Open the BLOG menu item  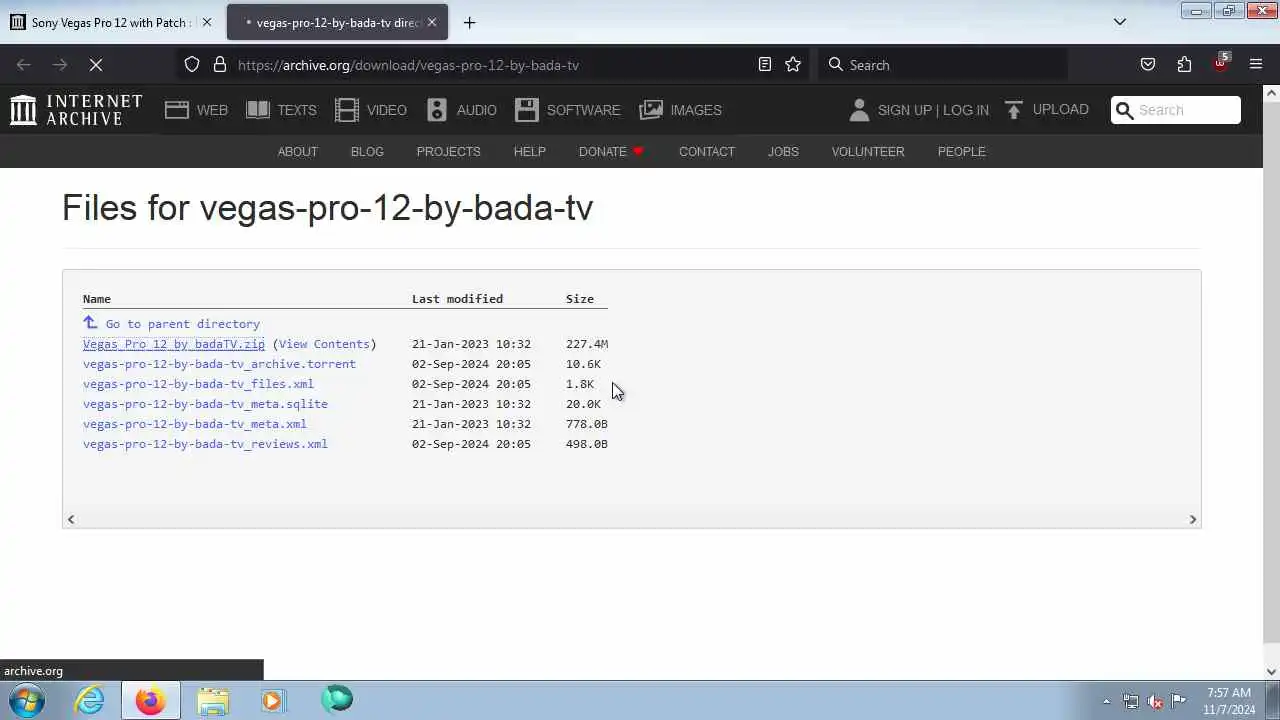click(367, 152)
